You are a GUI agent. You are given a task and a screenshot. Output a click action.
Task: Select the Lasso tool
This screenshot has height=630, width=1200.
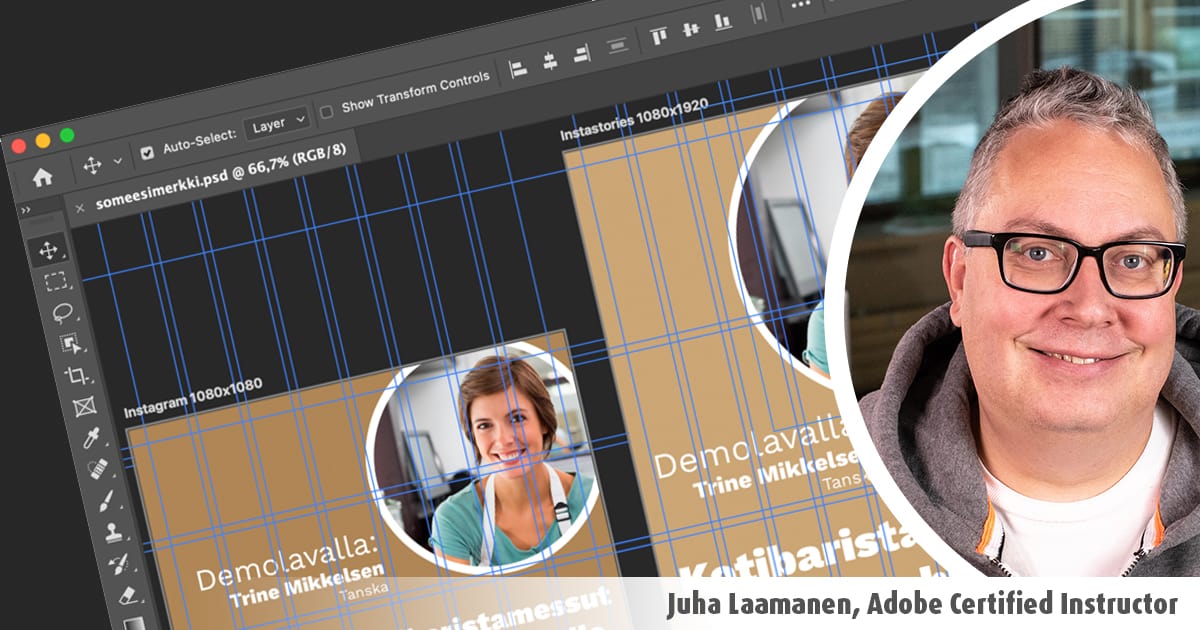click(62, 312)
